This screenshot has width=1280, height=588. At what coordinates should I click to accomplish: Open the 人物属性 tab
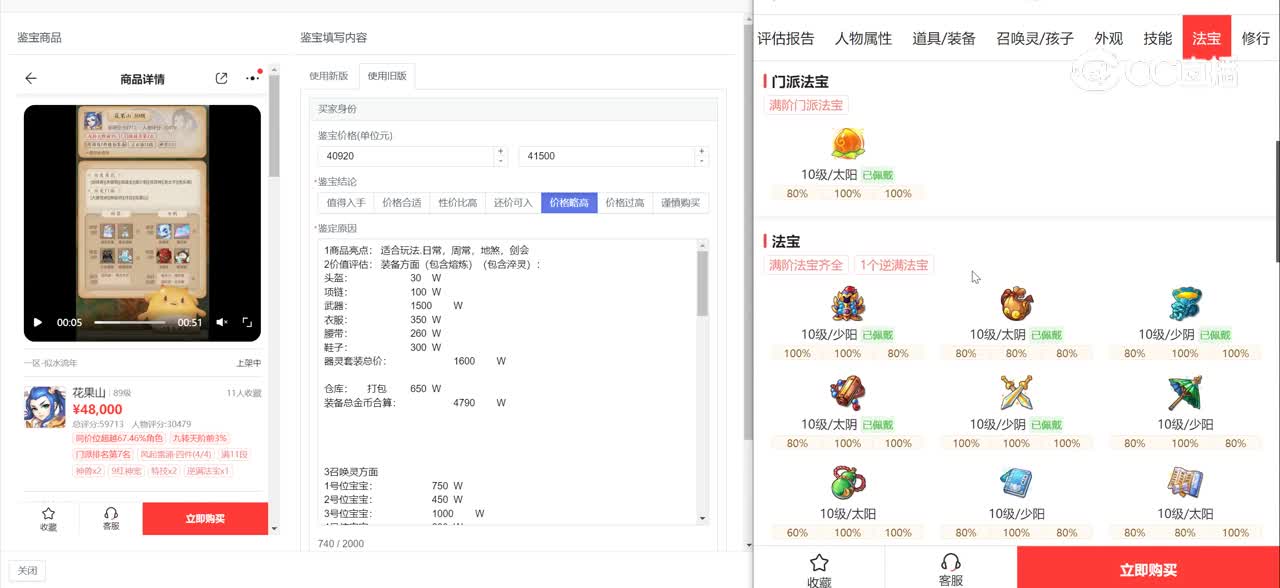pos(863,38)
